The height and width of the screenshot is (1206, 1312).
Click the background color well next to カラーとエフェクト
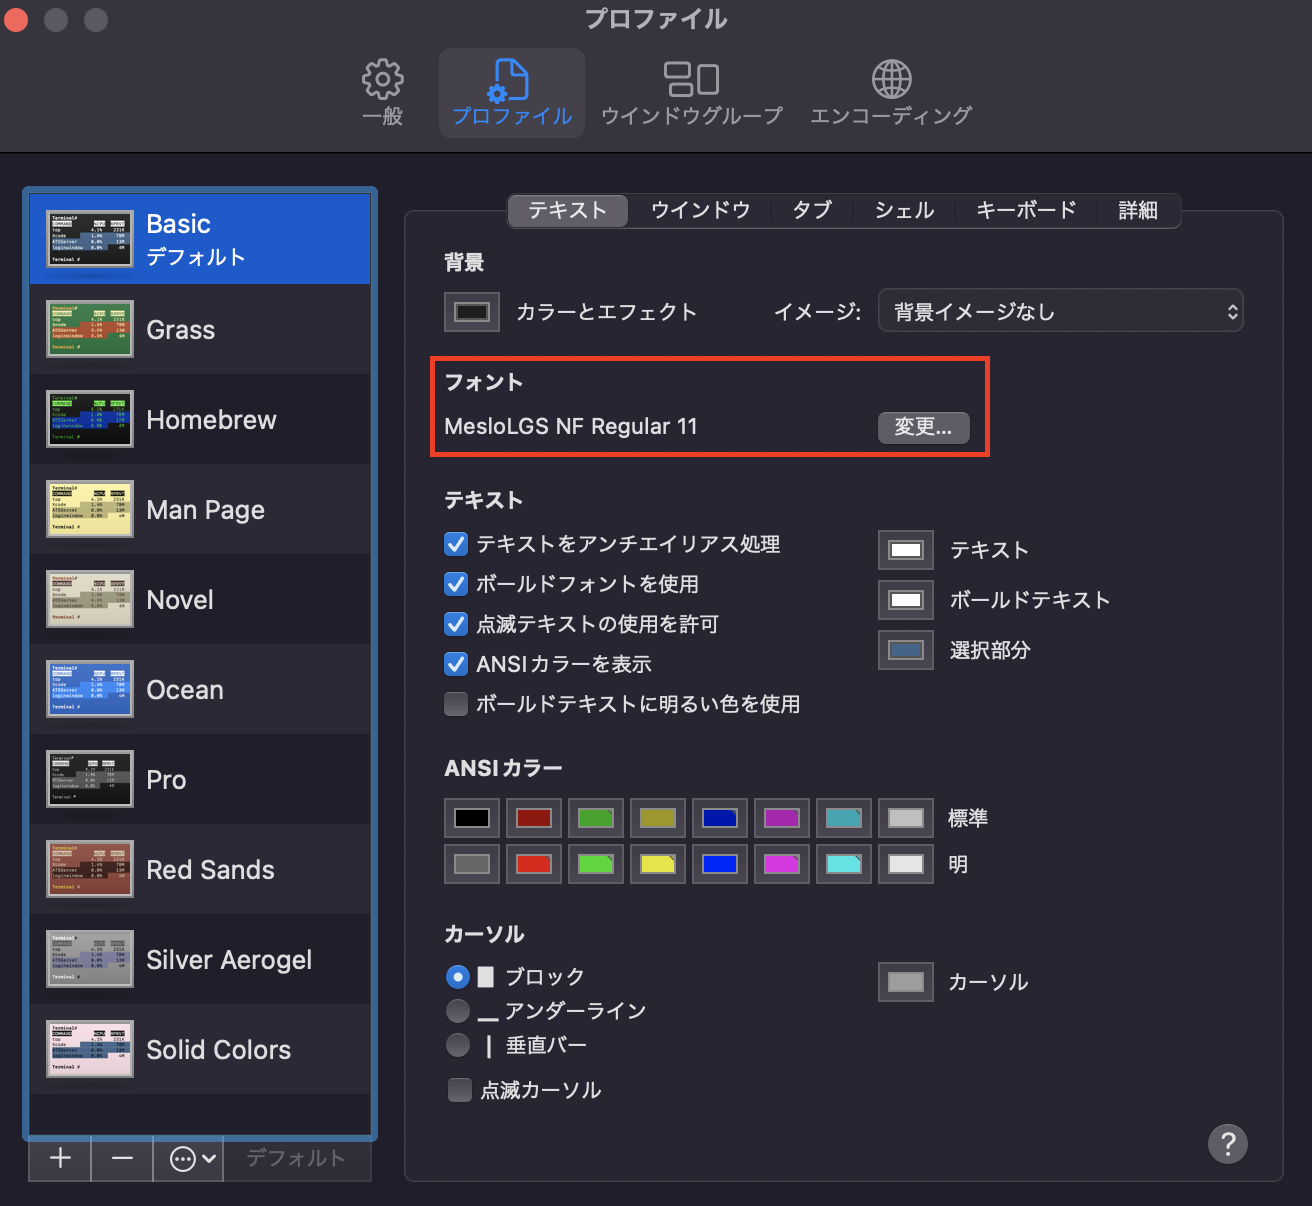[x=471, y=311]
